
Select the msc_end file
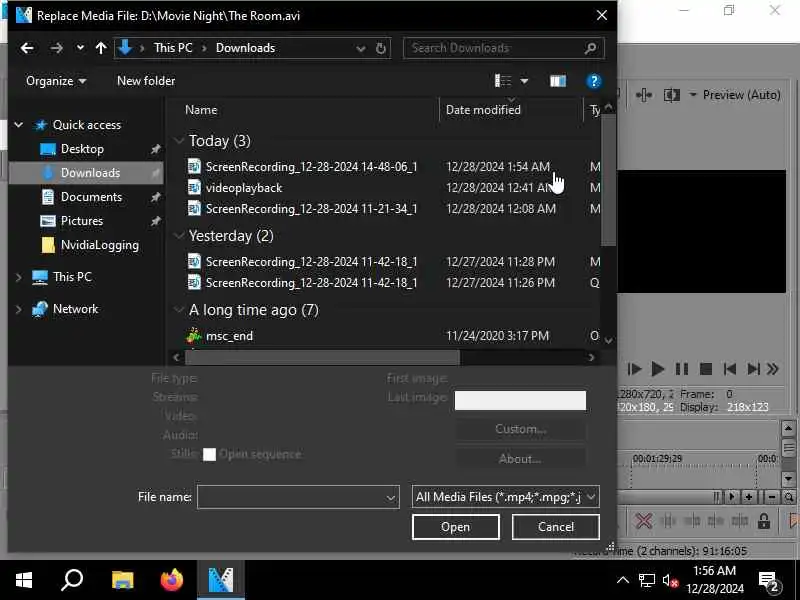(x=229, y=336)
